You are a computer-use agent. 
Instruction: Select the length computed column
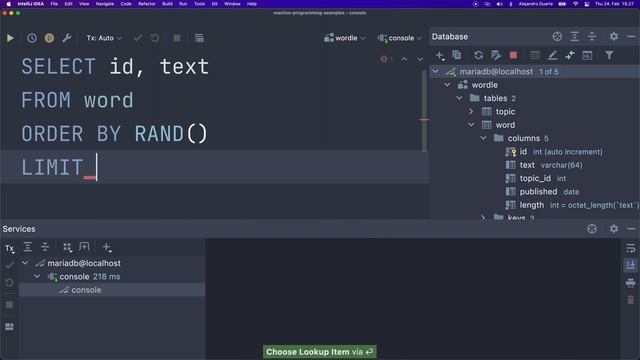click(571, 205)
